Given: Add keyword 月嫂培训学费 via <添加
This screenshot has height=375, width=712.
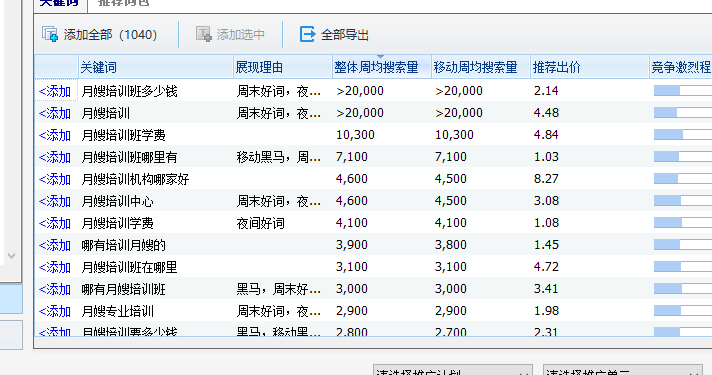Looking at the screenshot, I should point(55,223).
